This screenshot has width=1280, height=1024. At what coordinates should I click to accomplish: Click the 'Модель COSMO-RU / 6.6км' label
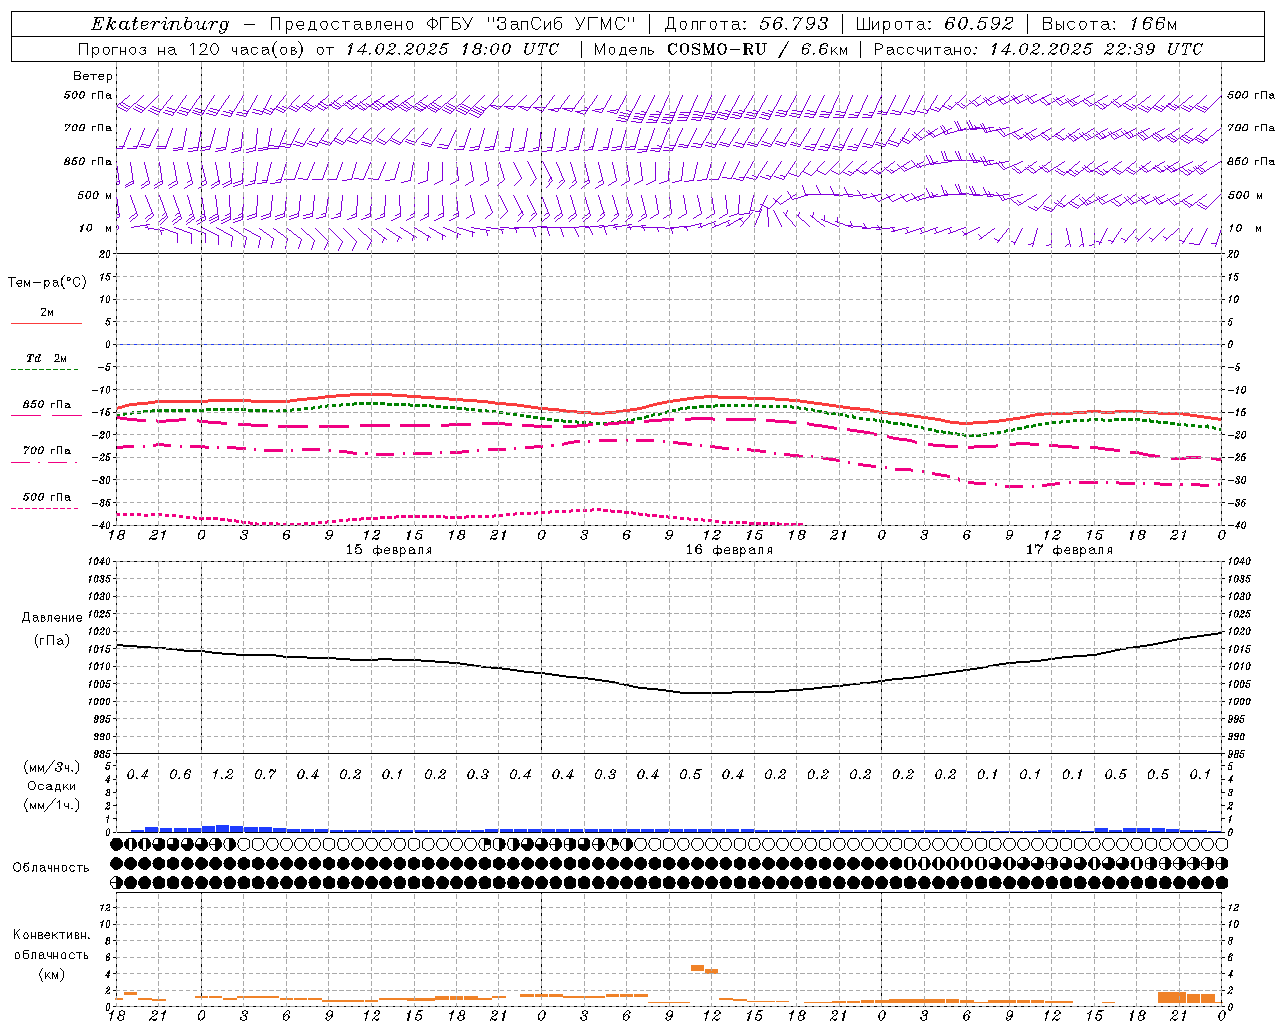point(720,49)
